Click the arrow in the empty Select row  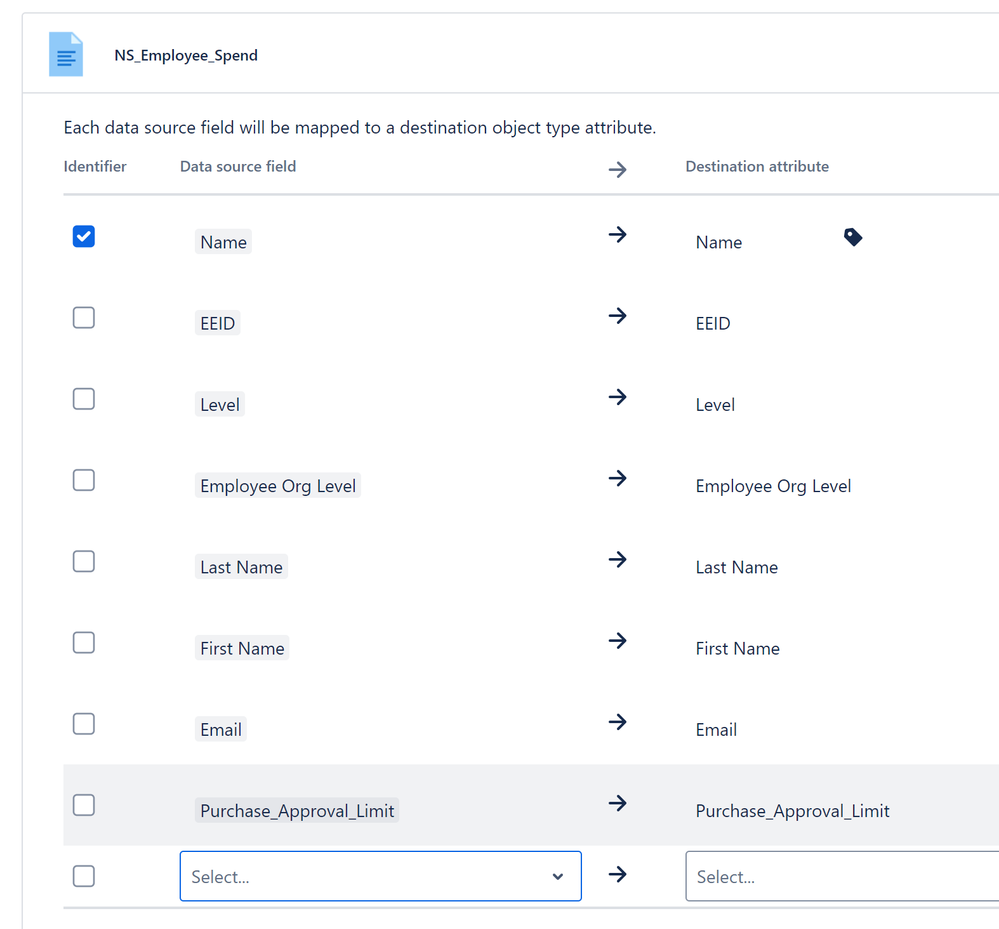617,875
